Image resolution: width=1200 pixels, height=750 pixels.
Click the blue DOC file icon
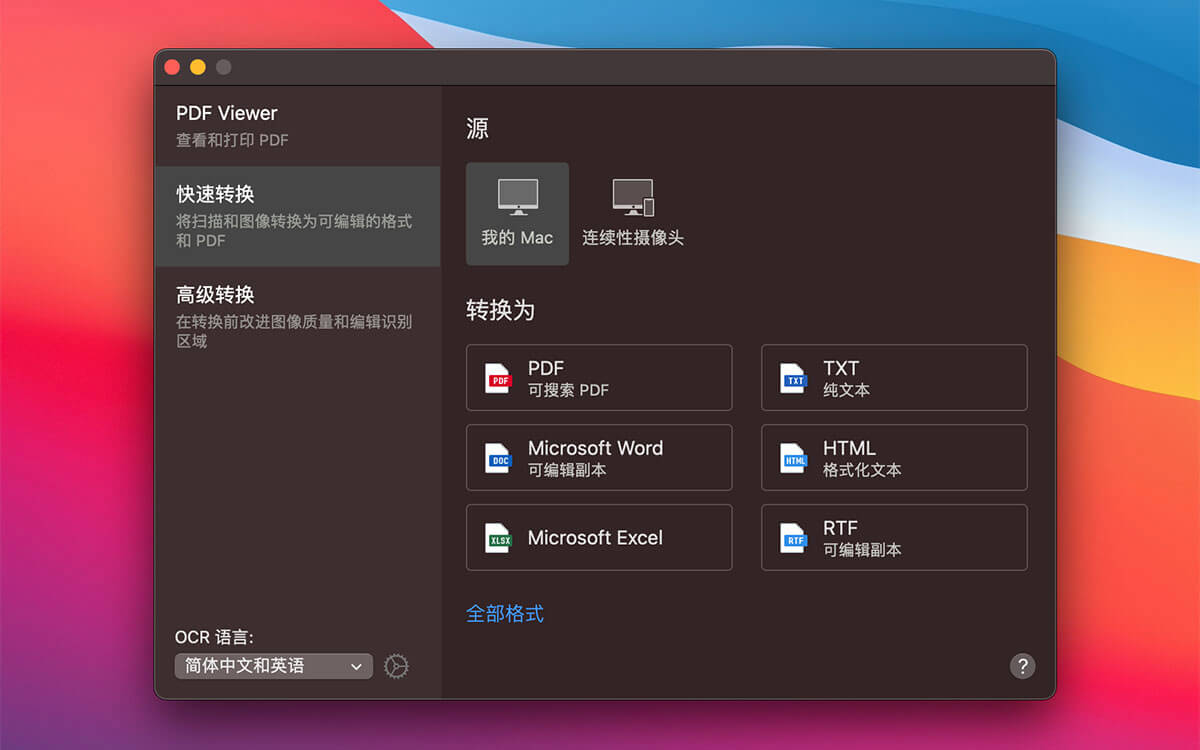tap(499, 458)
